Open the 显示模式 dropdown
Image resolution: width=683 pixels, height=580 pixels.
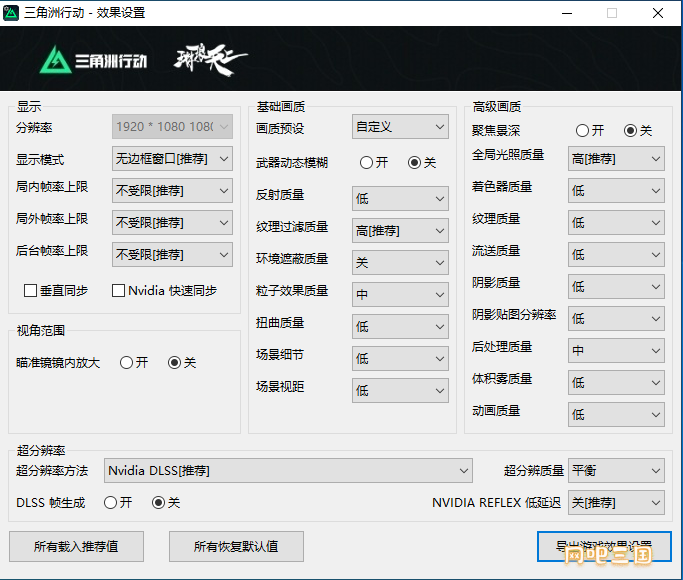tap(172, 158)
